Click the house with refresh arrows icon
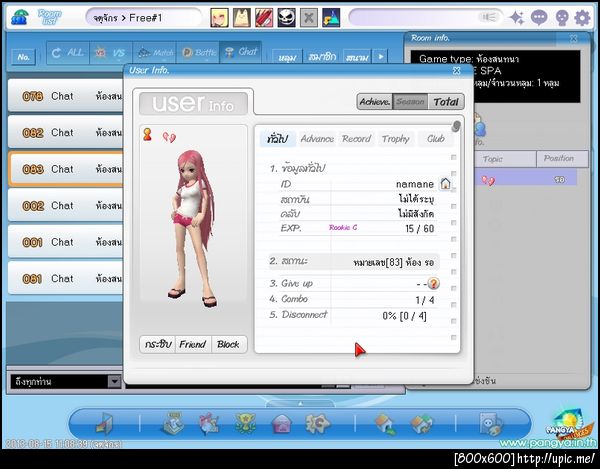The image size is (600, 469). (421, 424)
